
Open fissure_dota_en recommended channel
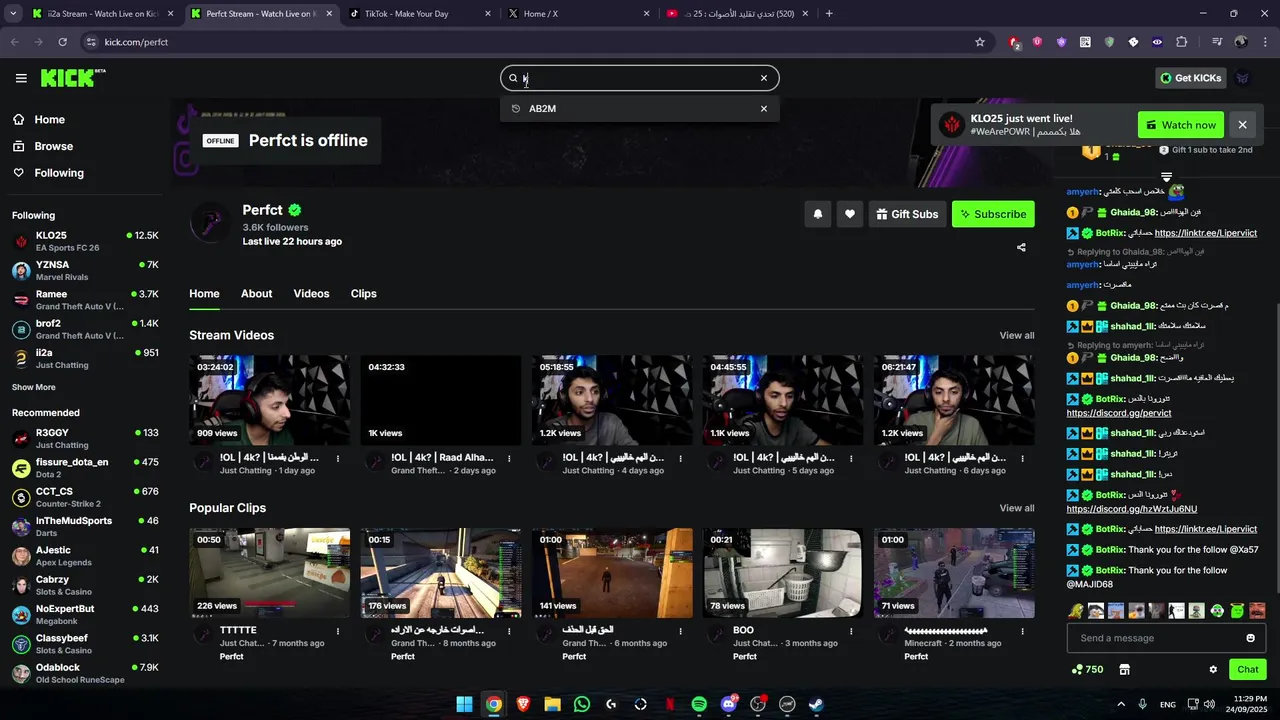pos(85,468)
